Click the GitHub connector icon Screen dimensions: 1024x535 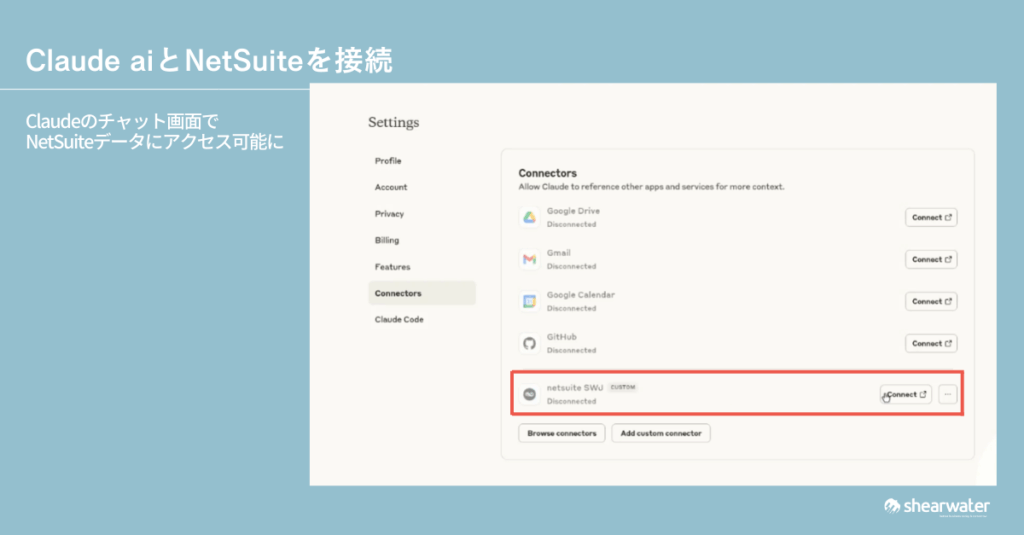coord(529,343)
